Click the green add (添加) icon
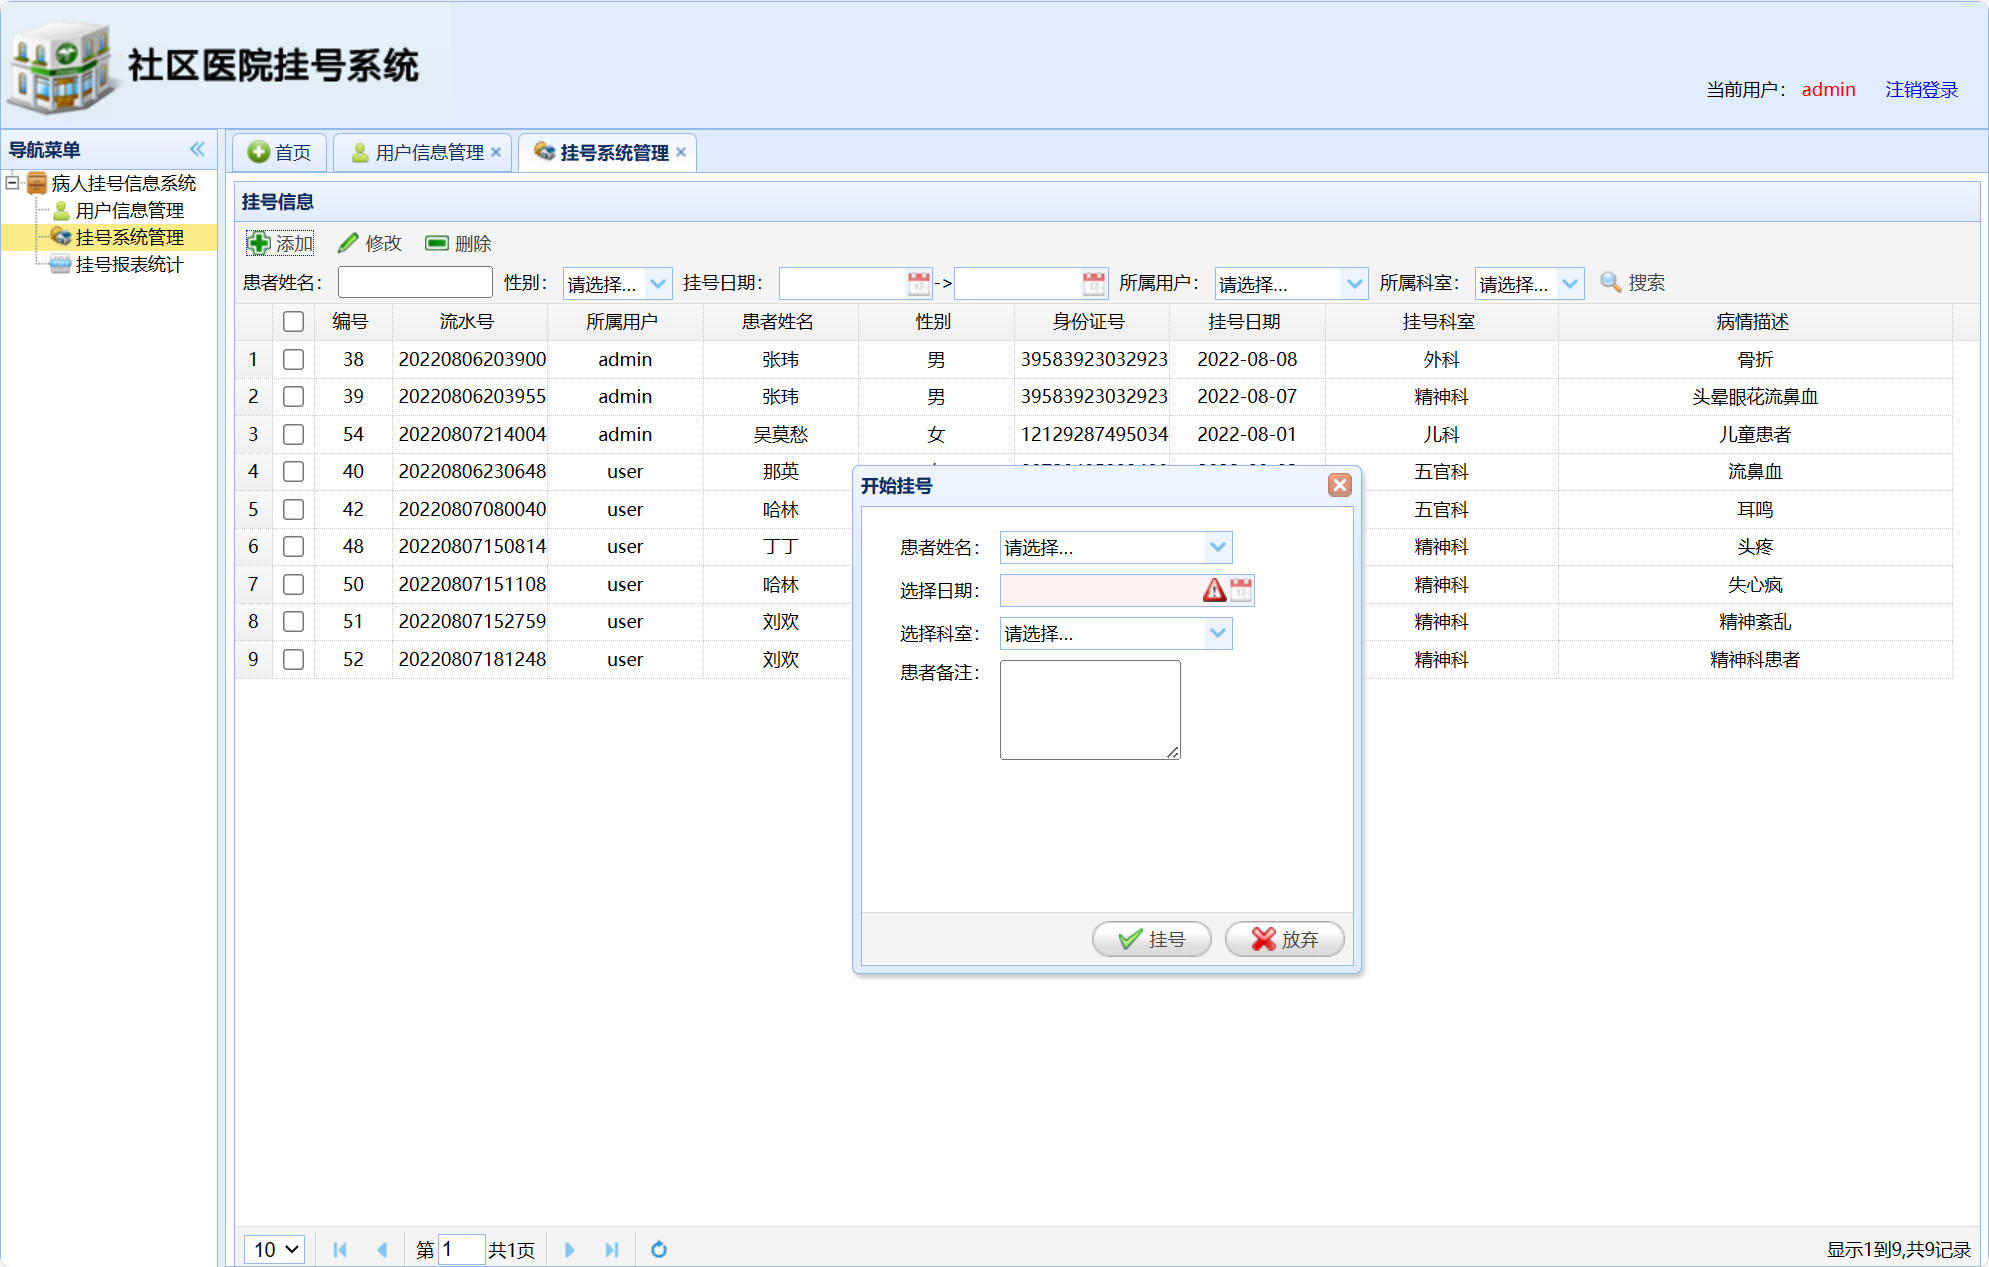Viewport: 1989px width, 1267px height. [259, 243]
